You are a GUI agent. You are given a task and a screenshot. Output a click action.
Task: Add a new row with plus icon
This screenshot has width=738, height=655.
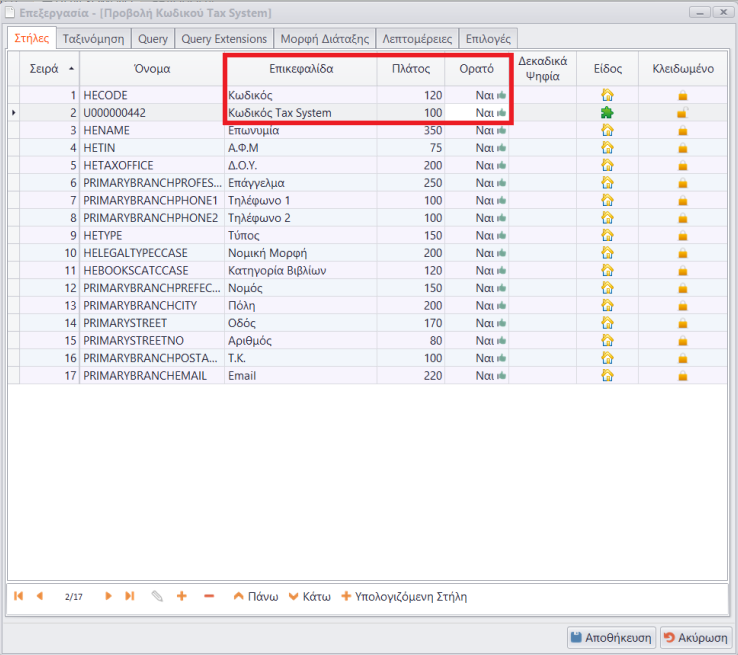pos(182,596)
